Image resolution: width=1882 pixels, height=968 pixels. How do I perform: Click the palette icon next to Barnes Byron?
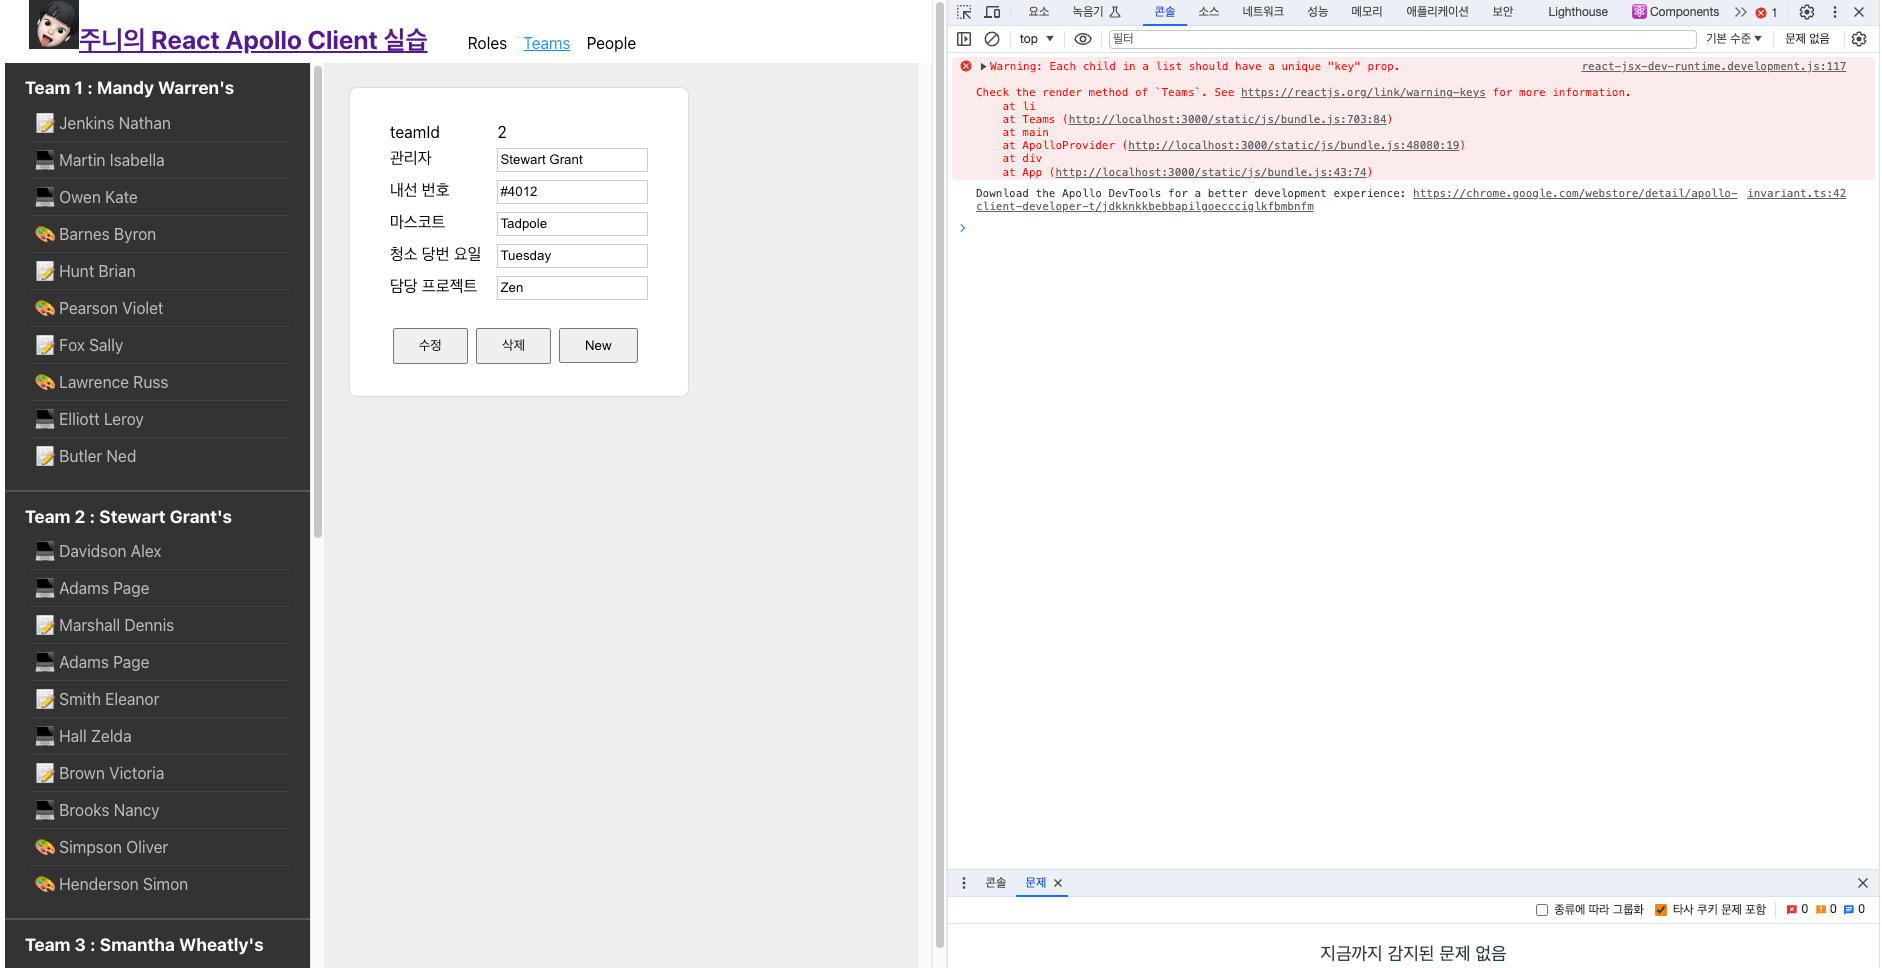click(x=45, y=234)
